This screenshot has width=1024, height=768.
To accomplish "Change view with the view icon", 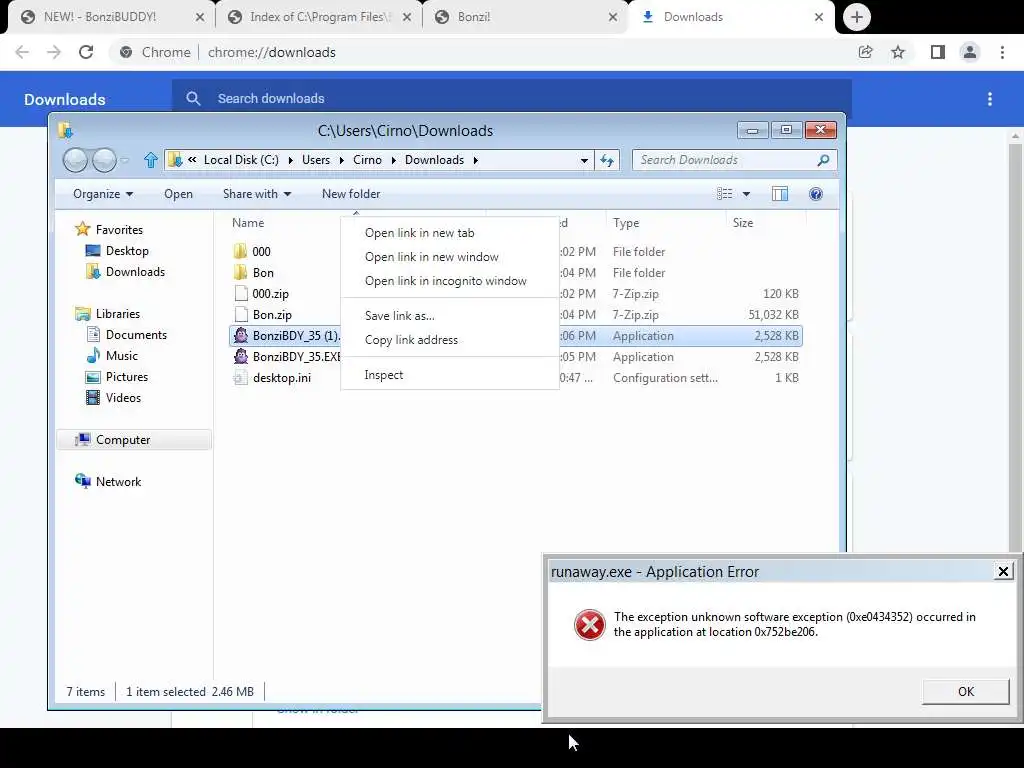I will pyautogui.click(x=724, y=194).
